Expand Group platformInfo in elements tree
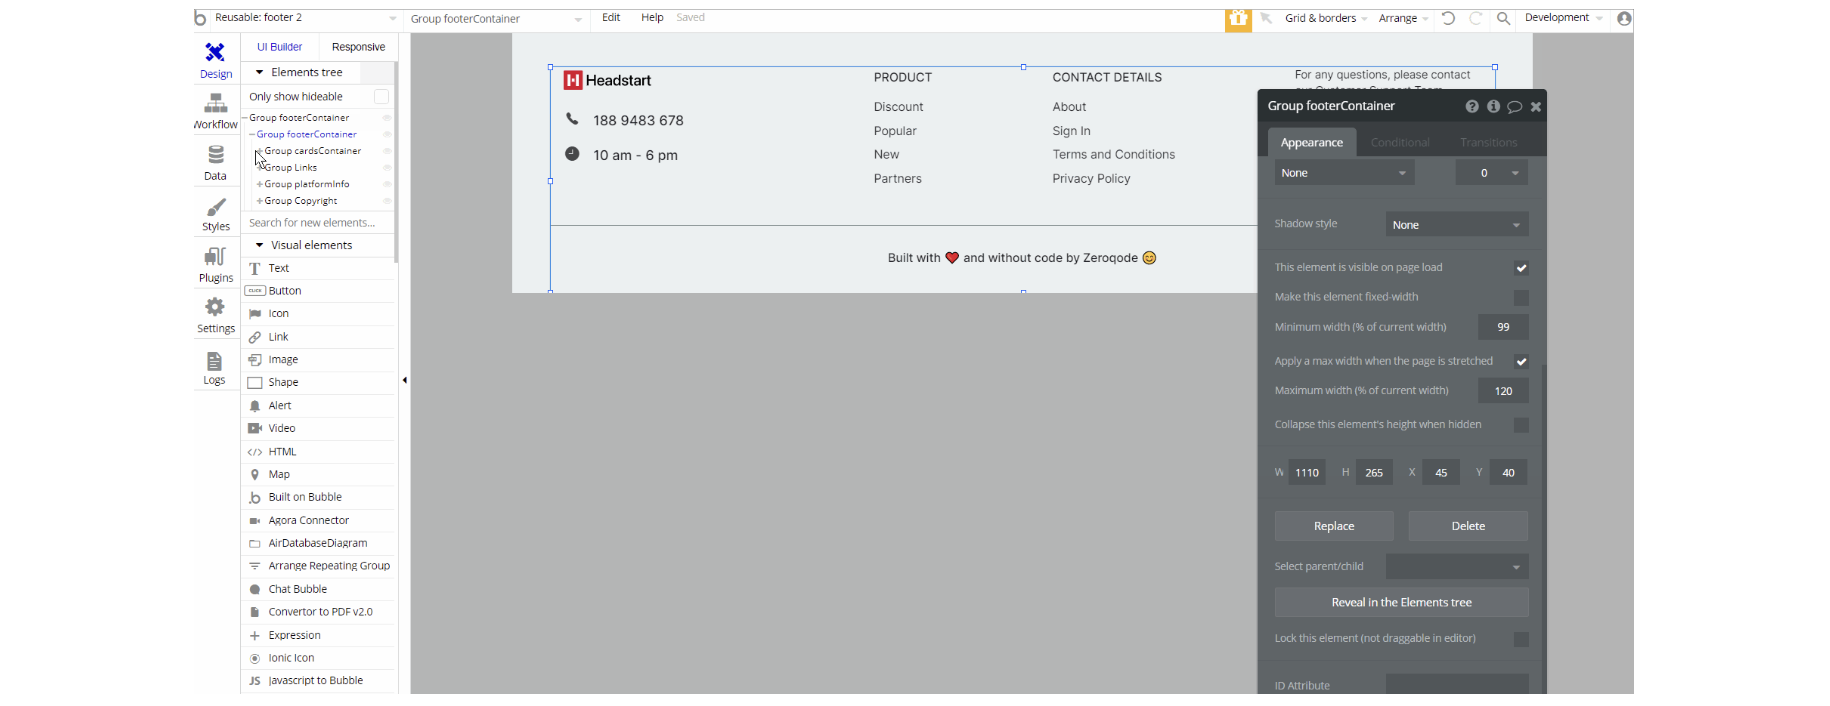Screen dimensions: 1830x706 pos(260,184)
